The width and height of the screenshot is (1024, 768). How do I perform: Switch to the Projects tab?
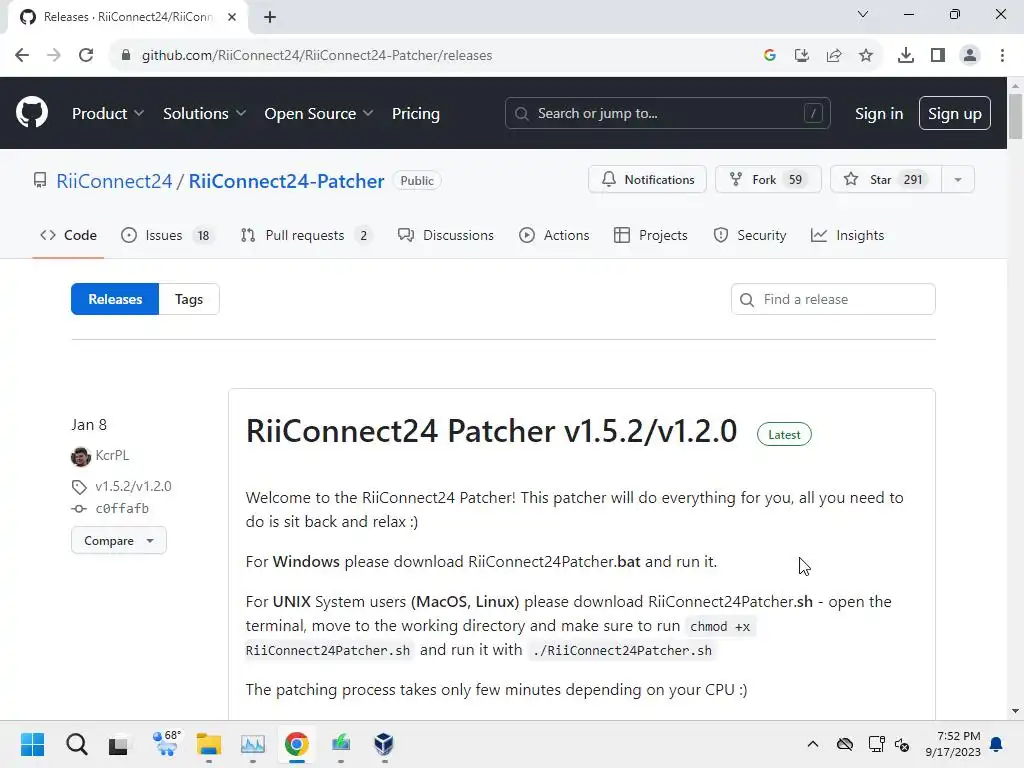click(x=650, y=235)
